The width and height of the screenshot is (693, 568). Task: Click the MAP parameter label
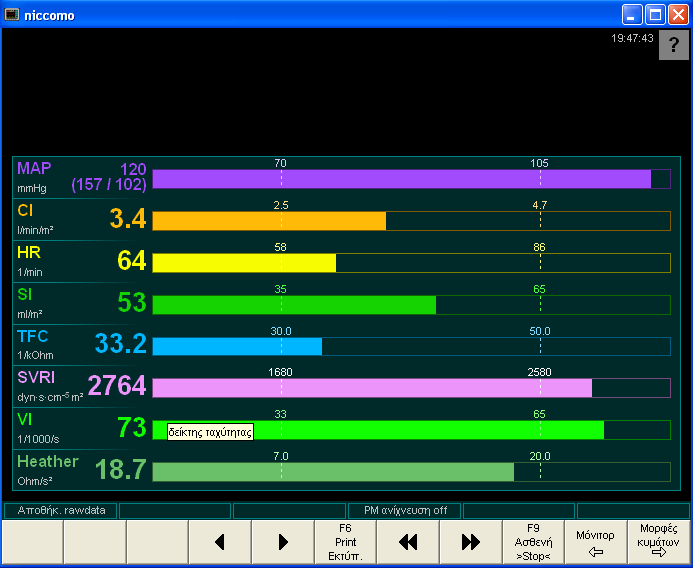coord(34,168)
